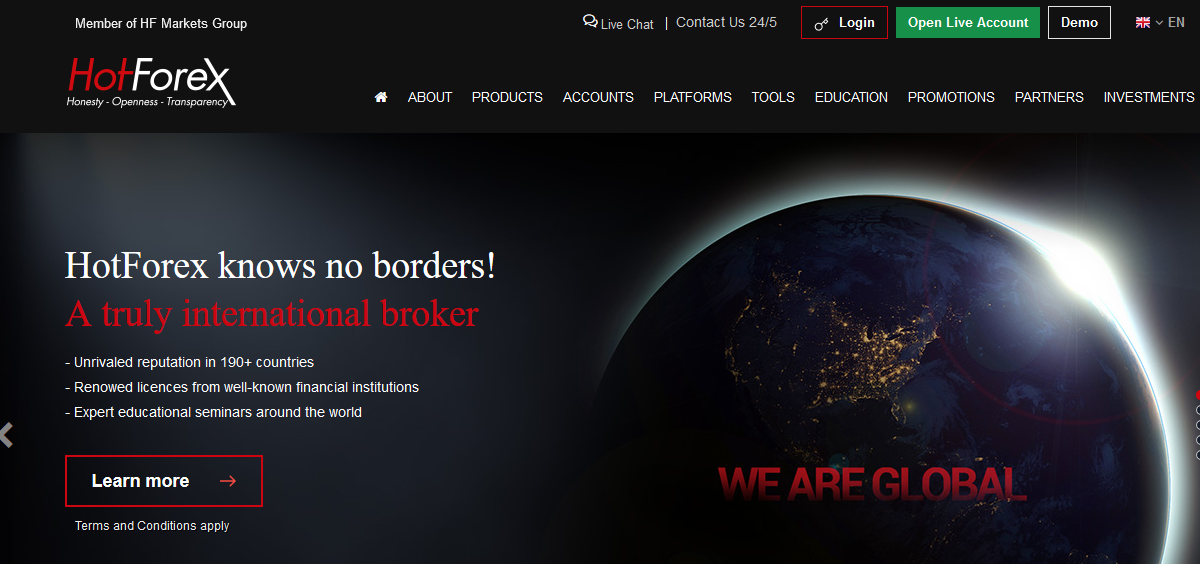Go to previous slide with left arrow

[7, 435]
